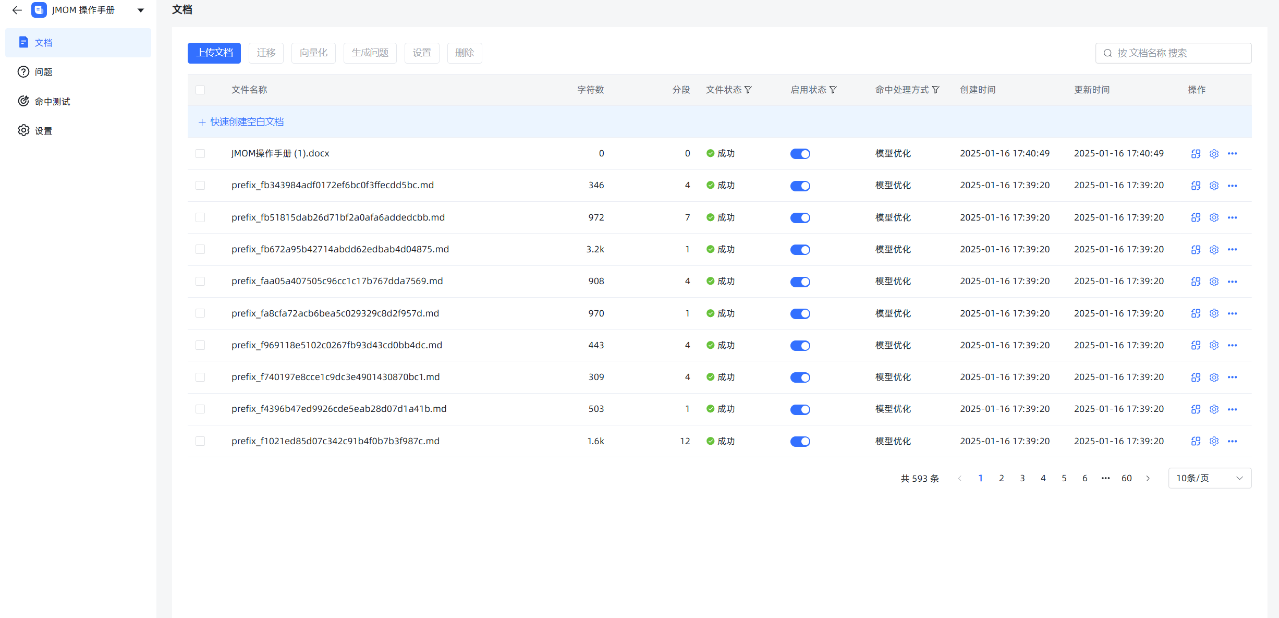
Task: Open the 命中处理方式 column filter icon
Action: [x=936, y=90]
